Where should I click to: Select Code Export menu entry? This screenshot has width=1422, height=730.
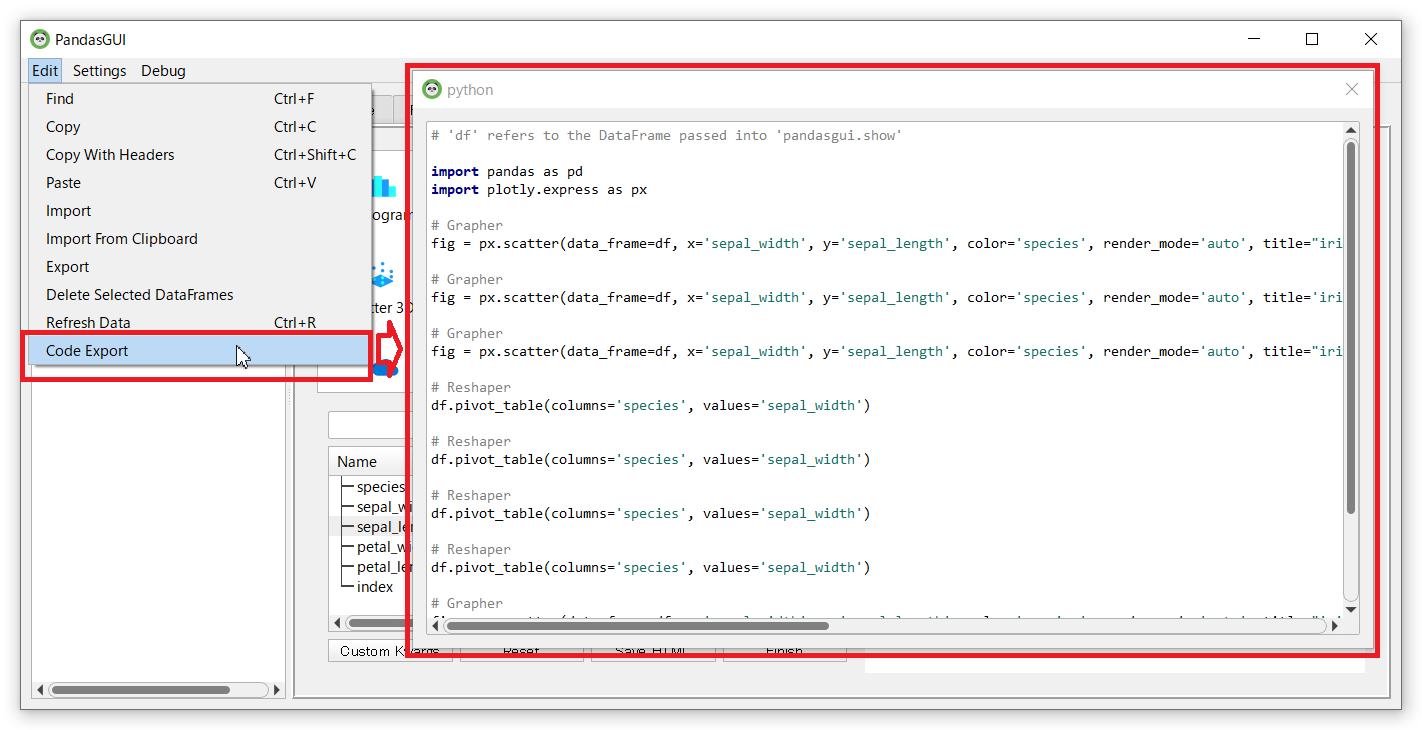click(x=87, y=351)
